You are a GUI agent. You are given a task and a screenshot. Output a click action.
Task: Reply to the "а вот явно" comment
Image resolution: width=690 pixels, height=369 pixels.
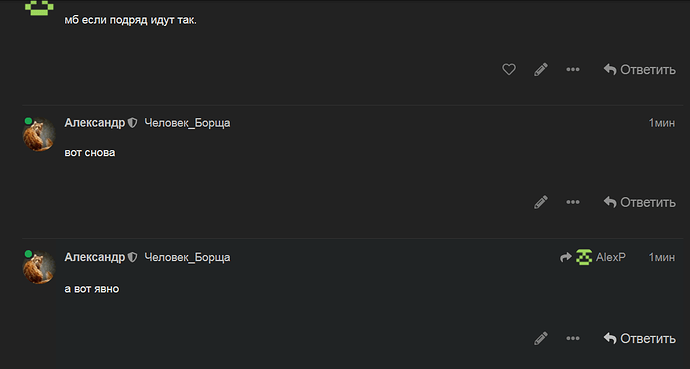(x=639, y=338)
